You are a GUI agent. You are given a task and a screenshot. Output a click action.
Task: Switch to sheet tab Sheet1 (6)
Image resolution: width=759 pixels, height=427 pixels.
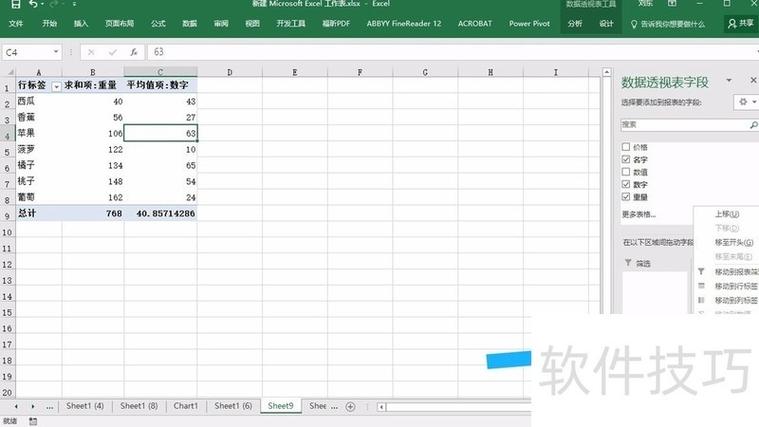coord(233,406)
